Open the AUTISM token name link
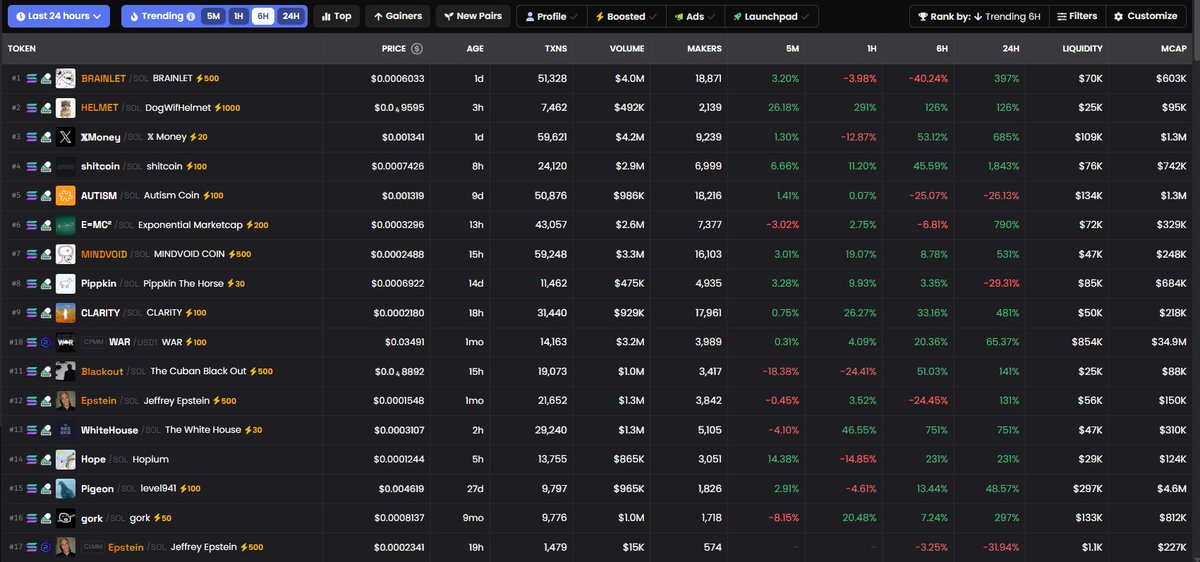 click(x=99, y=196)
